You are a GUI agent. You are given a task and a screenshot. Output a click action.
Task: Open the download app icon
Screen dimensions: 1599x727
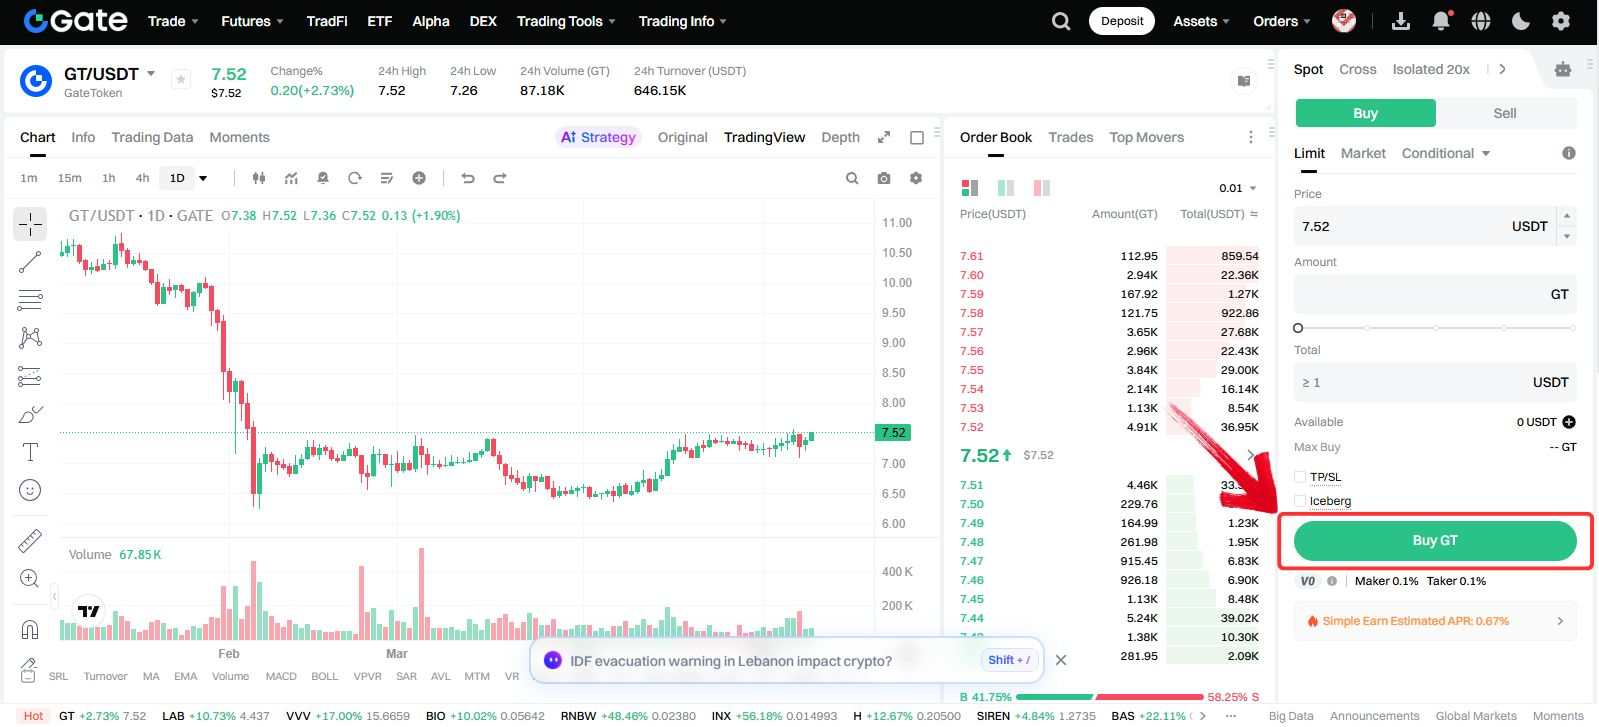1401,21
